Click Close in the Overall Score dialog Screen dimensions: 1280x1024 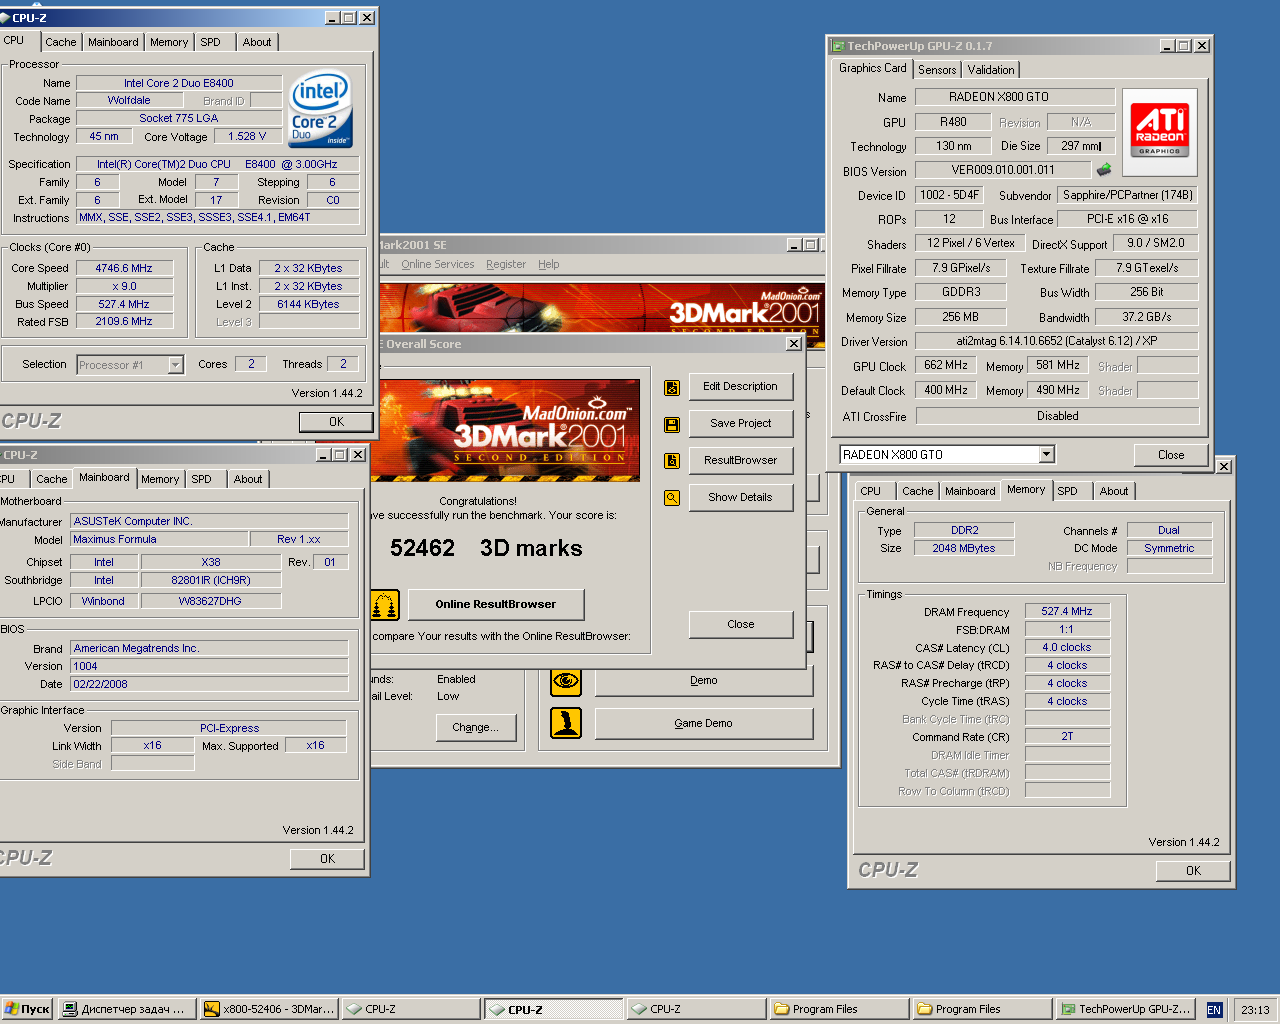click(741, 624)
